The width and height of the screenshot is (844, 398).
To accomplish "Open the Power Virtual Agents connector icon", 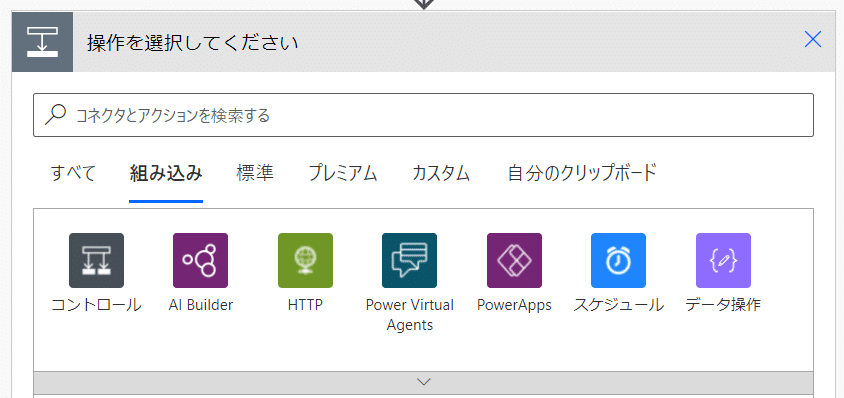I will 410,261.
